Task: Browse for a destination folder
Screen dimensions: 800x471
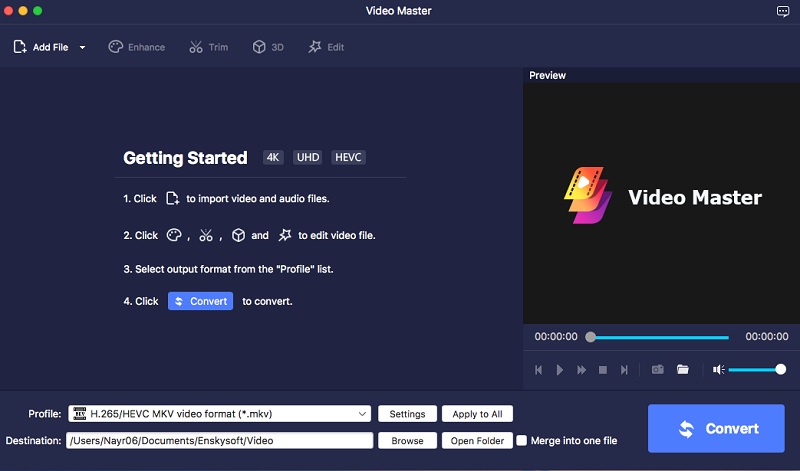Action: pos(407,440)
